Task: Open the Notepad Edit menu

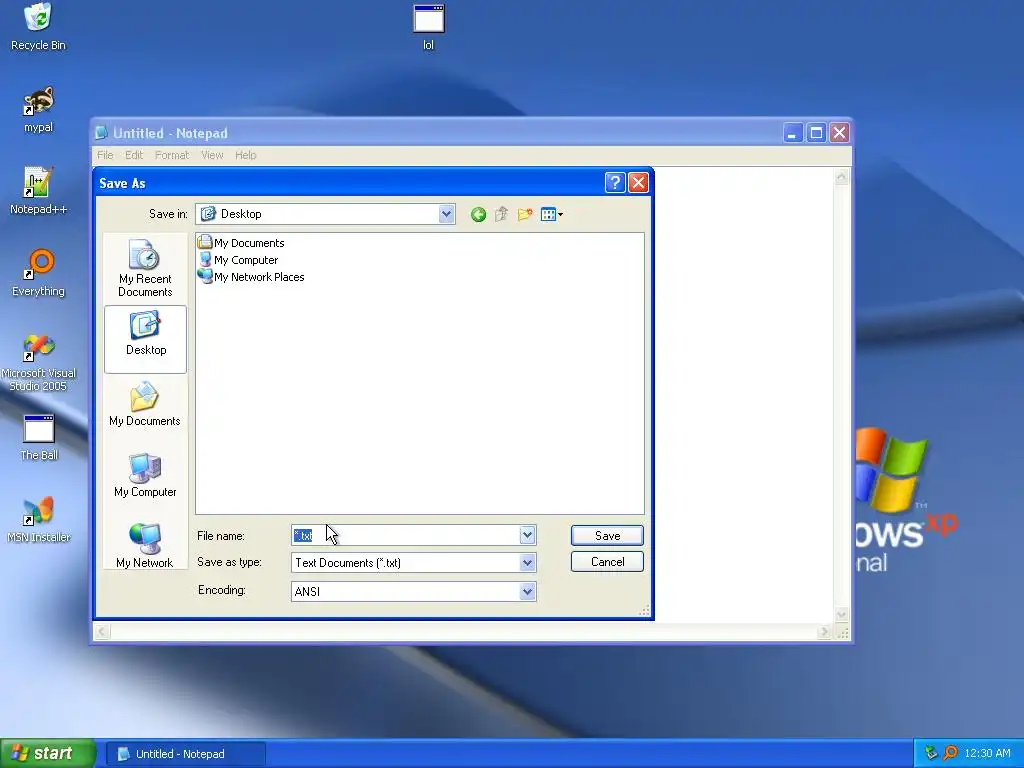Action: (x=134, y=155)
